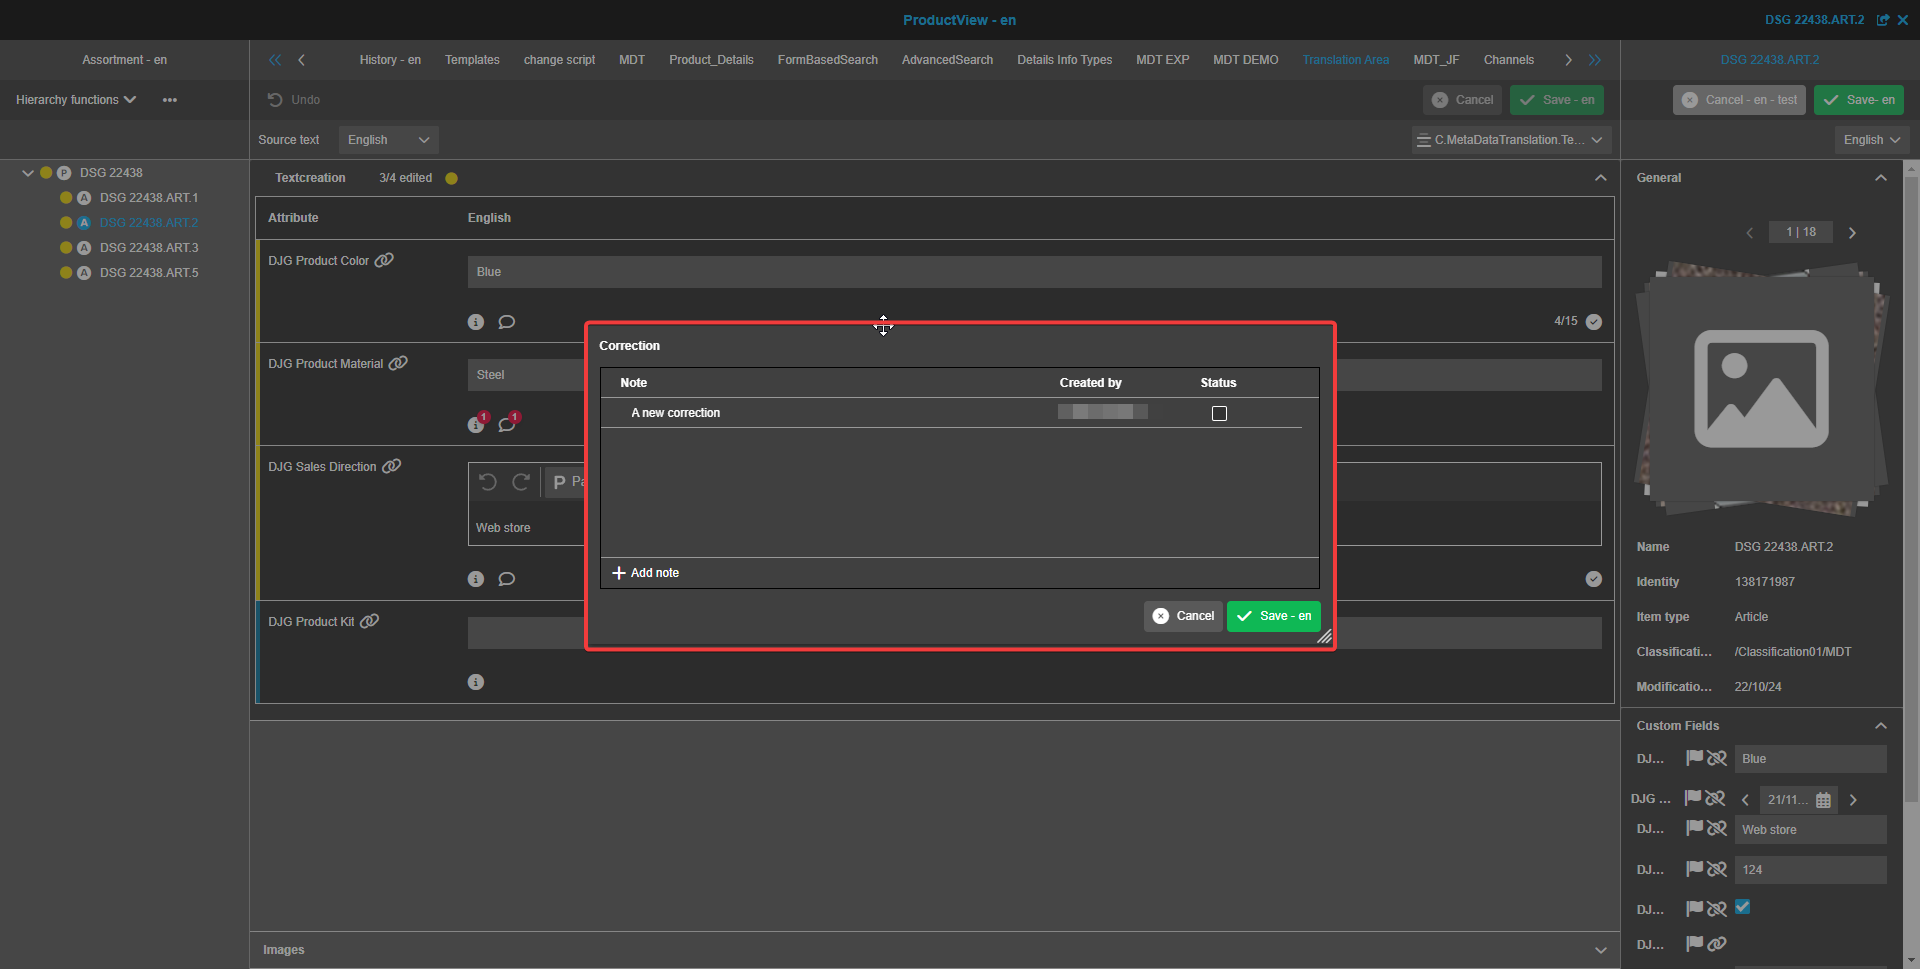
Task: Toggle the checked checkbox in Custom Fields
Action: [x=1743, y=907]
